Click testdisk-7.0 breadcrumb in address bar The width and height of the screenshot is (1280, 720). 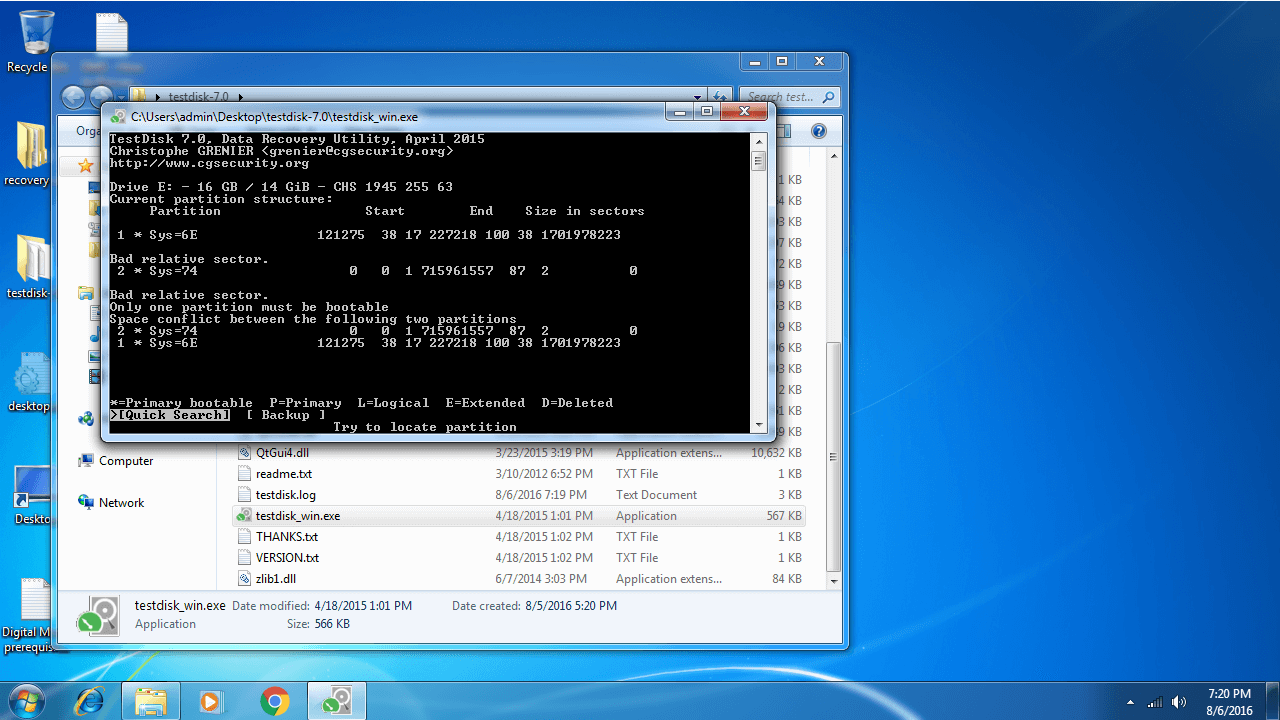click(x=198, y=97)
